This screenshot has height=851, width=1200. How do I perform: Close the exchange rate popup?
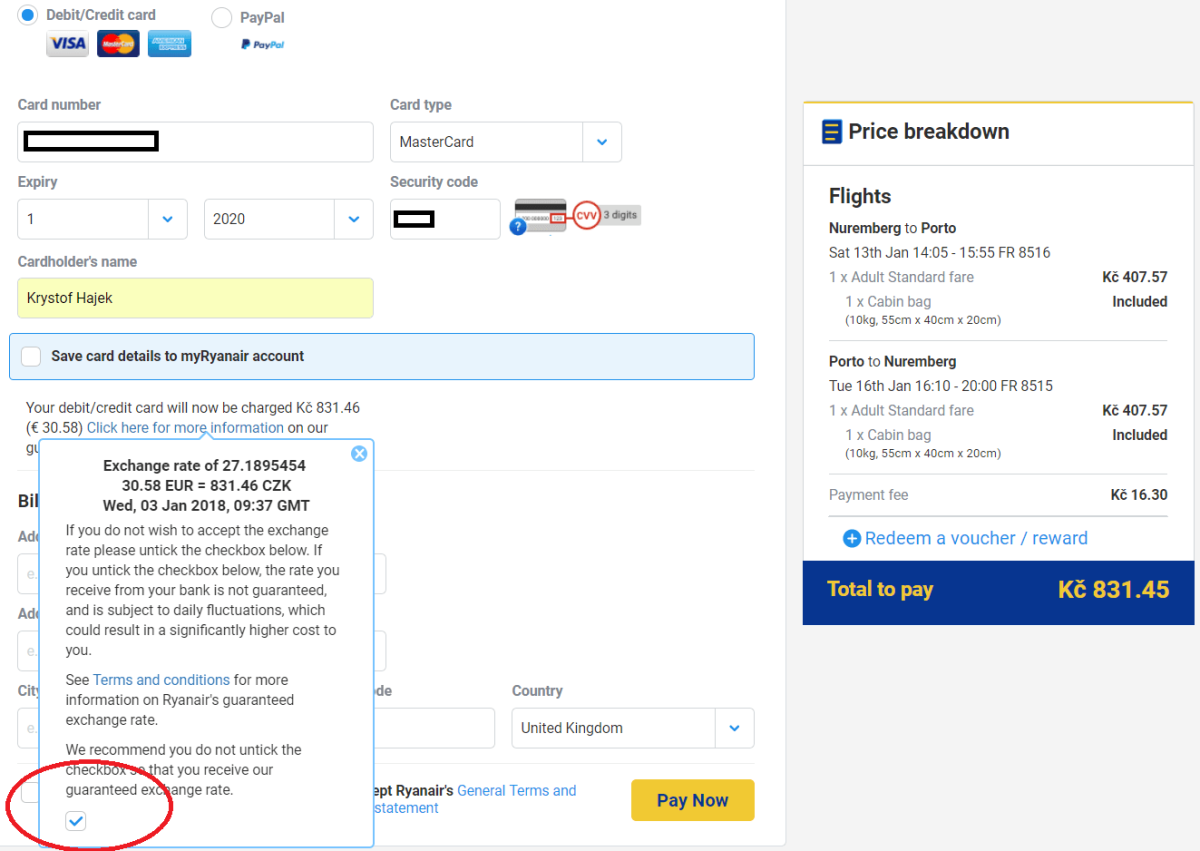point(359,454)
